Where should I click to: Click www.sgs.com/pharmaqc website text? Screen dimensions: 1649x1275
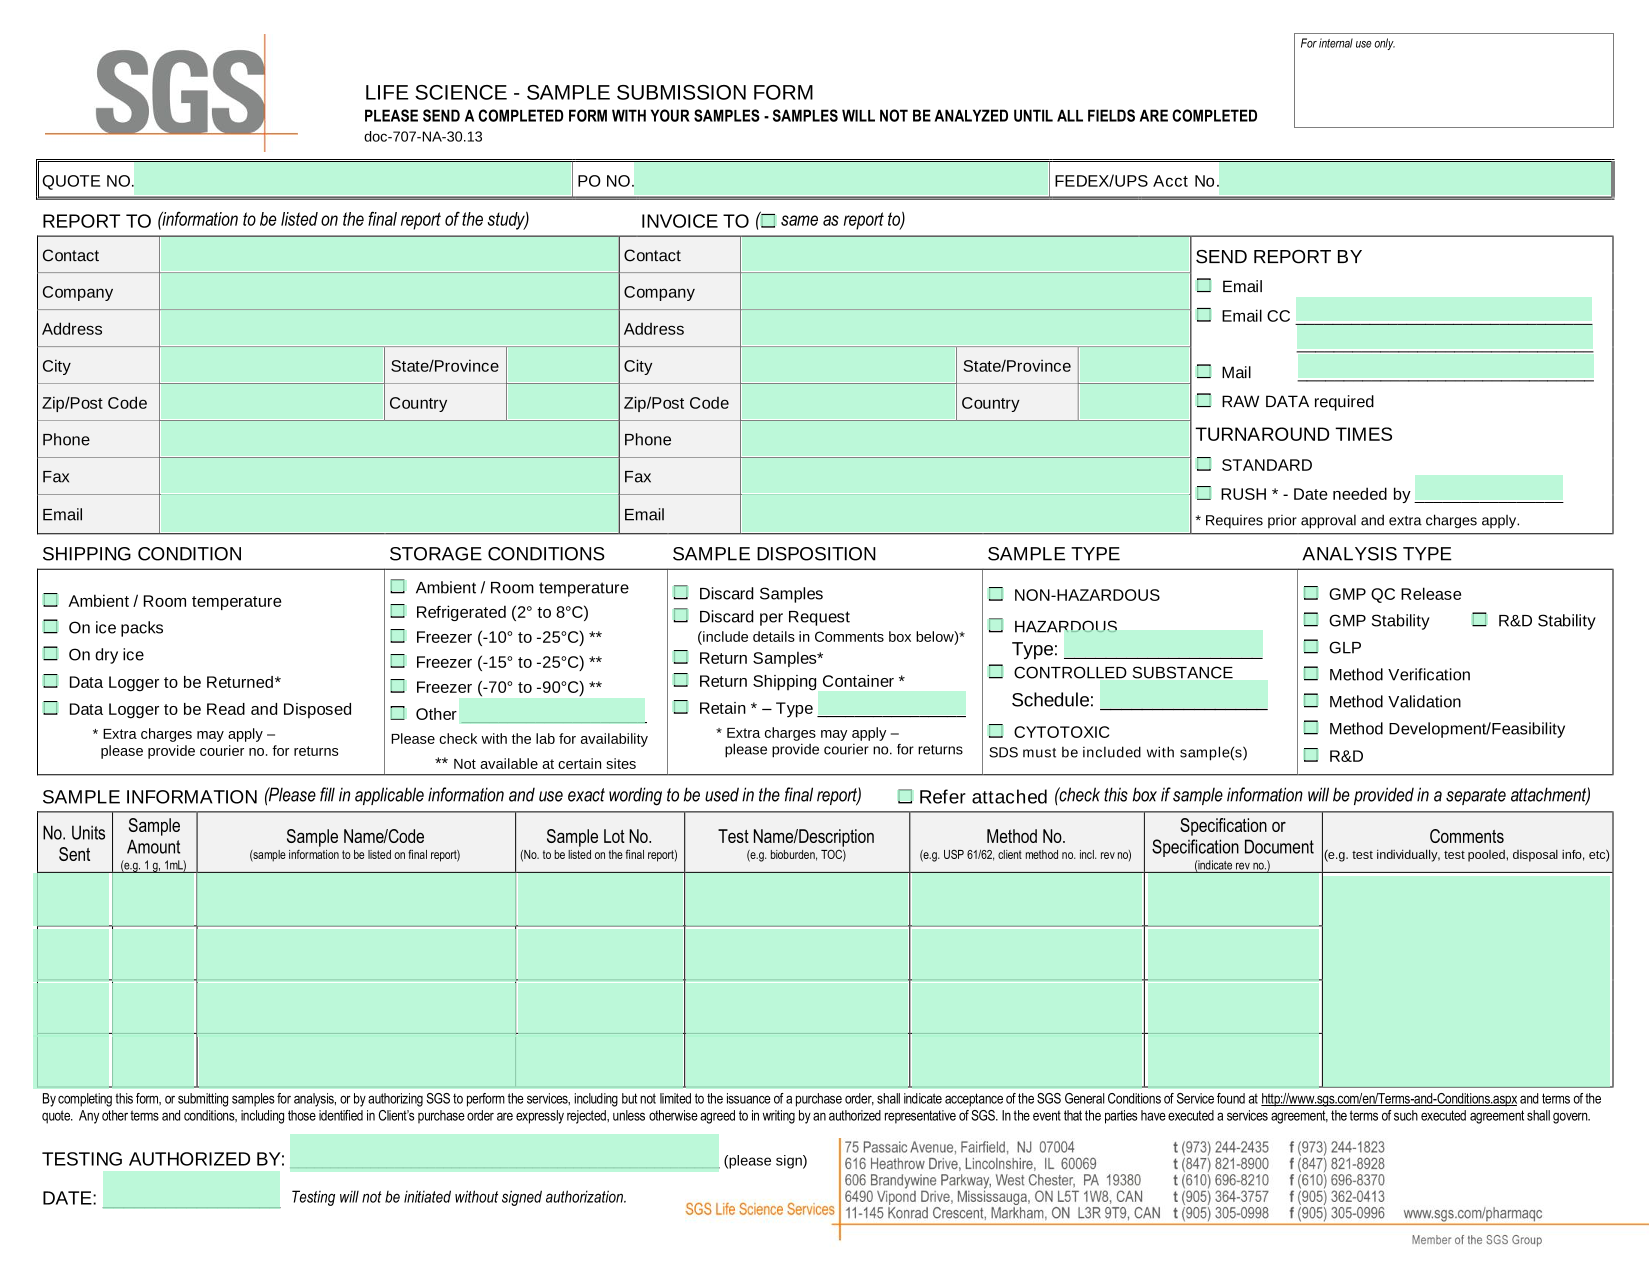click(x=1472, y=1213)
